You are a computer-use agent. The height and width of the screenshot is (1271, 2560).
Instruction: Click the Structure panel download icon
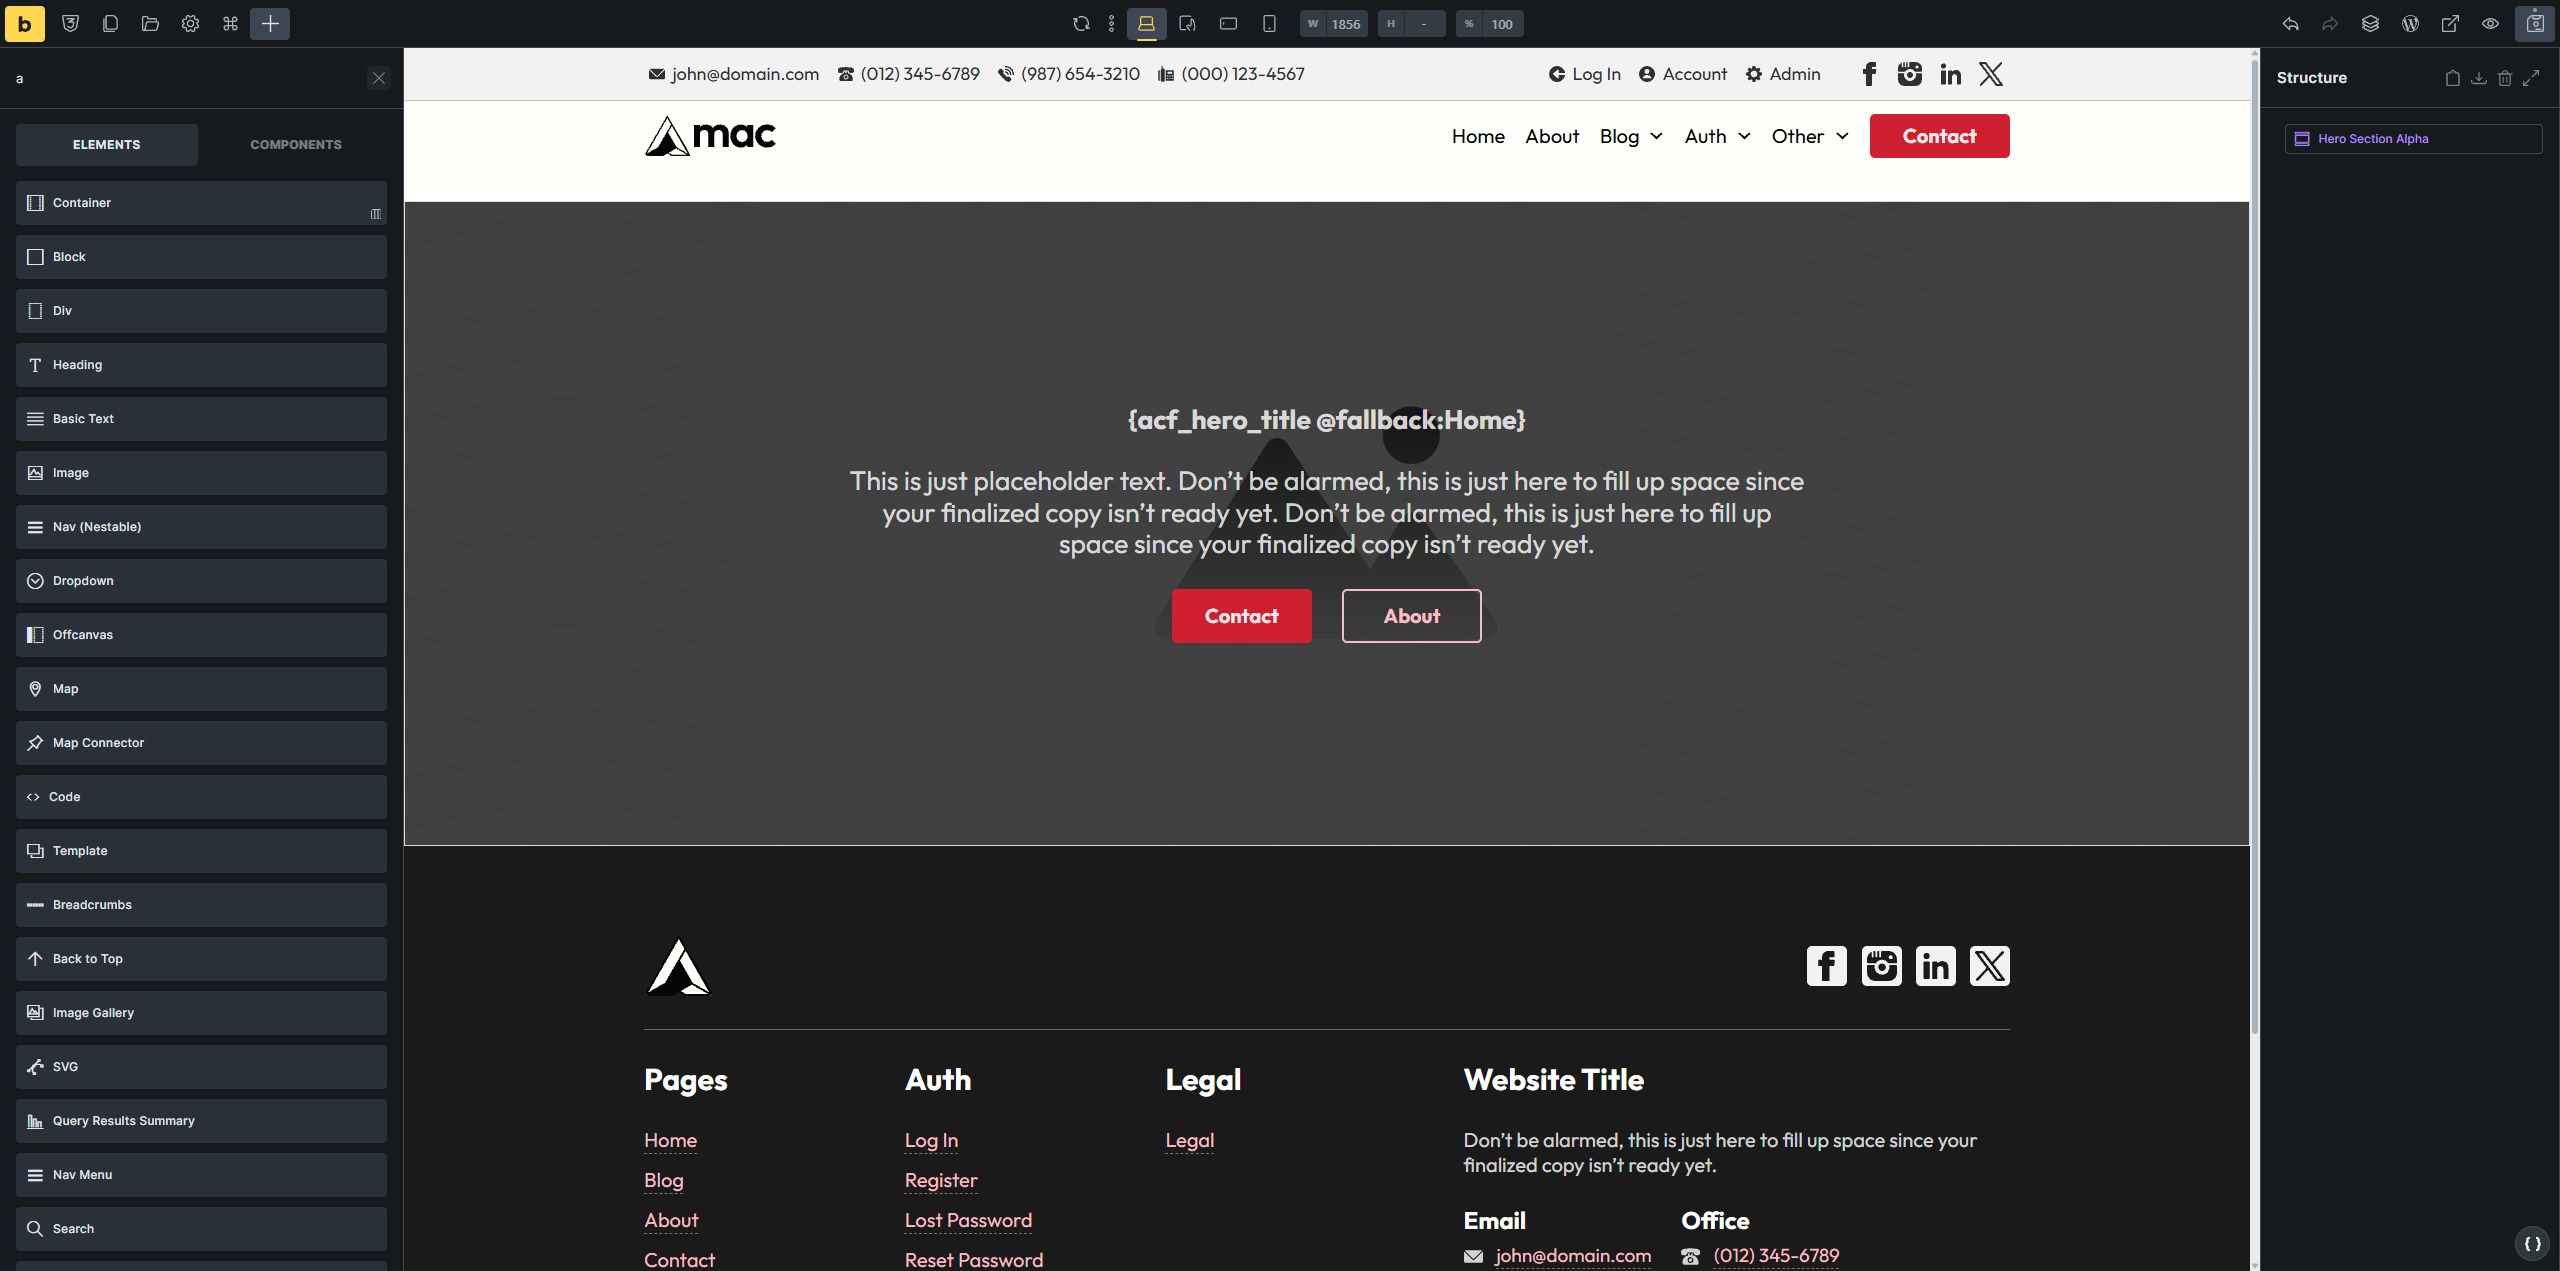(2478, 78)
